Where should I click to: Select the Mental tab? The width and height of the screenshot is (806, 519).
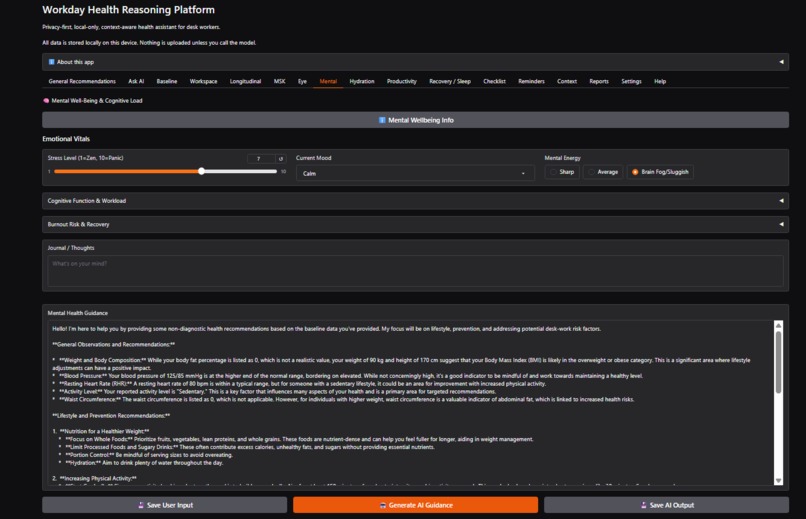click(x=328, y=81)
